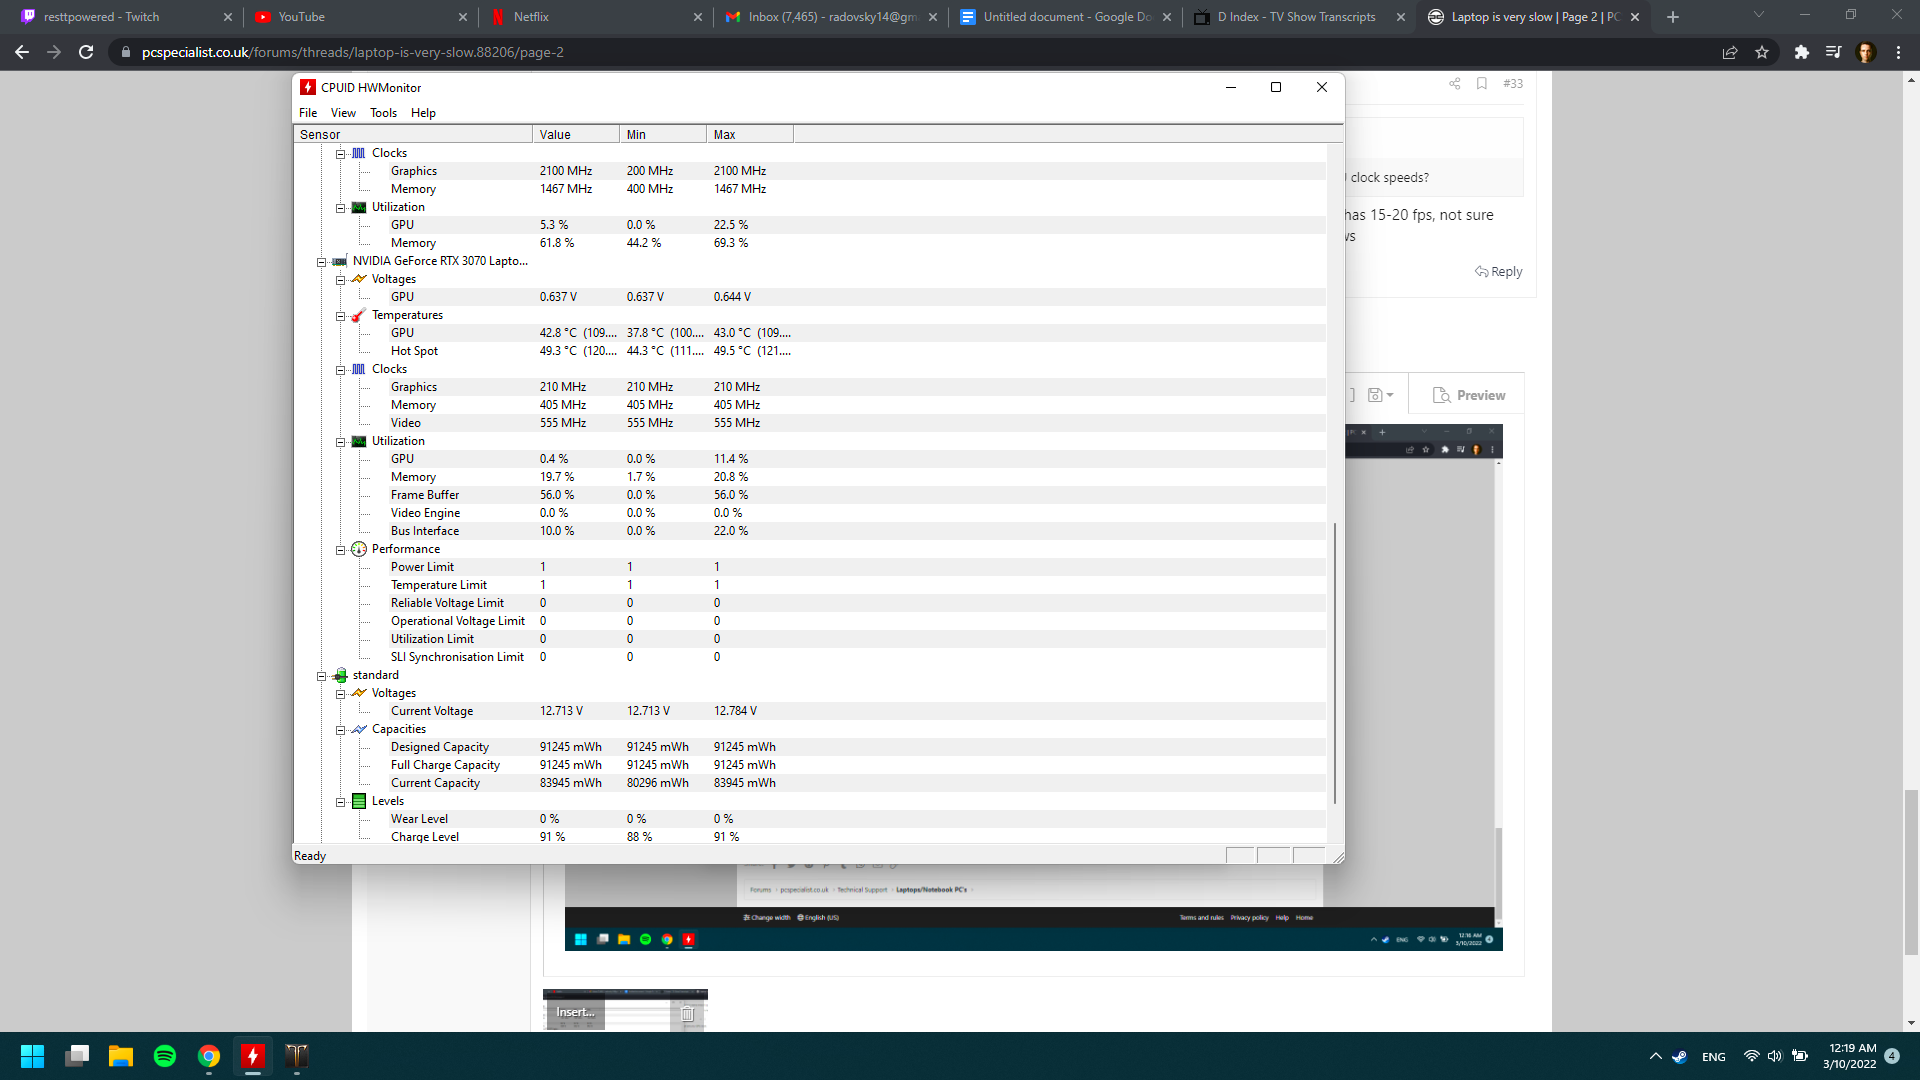
Task: Collapse the NVIDIA Voltages group
Action: click(x=340, y=280)
